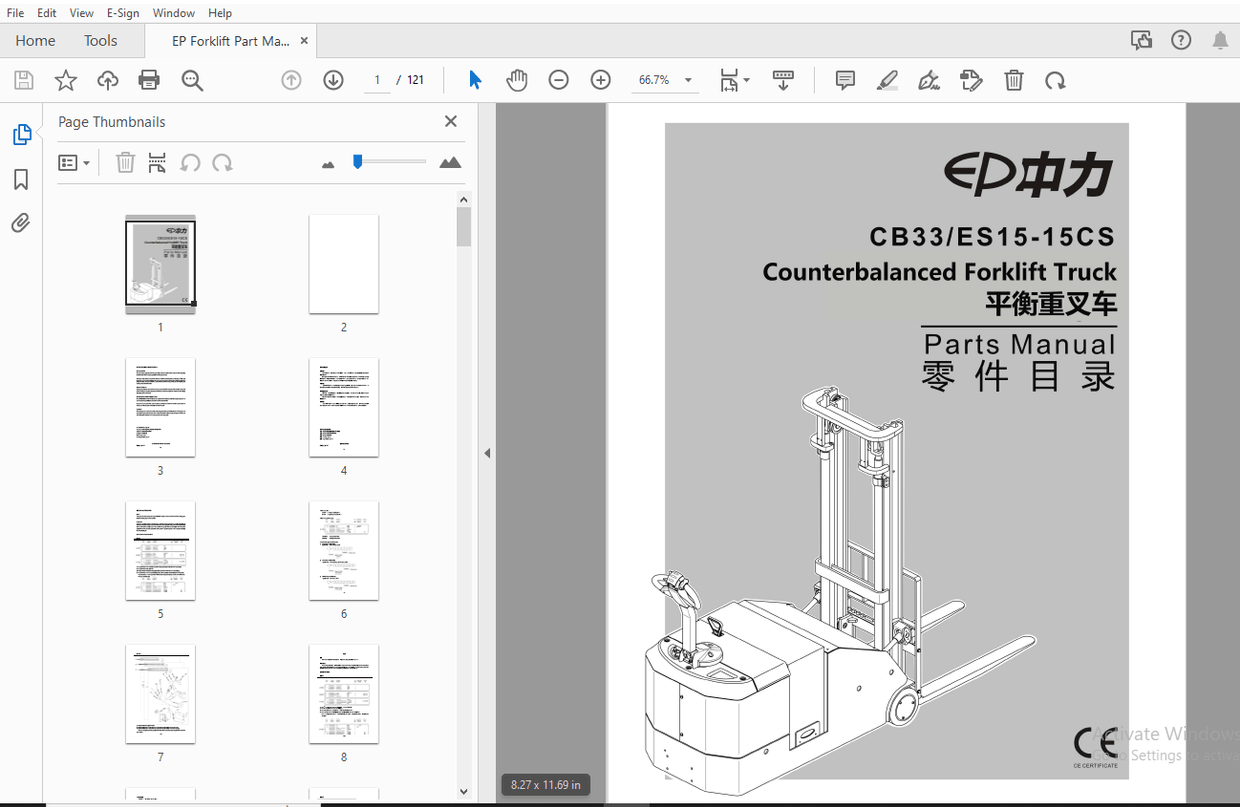This screenshot has width=1240, height=807.
Task: Click the Zoom out minus icon
Action: point(558,80)
